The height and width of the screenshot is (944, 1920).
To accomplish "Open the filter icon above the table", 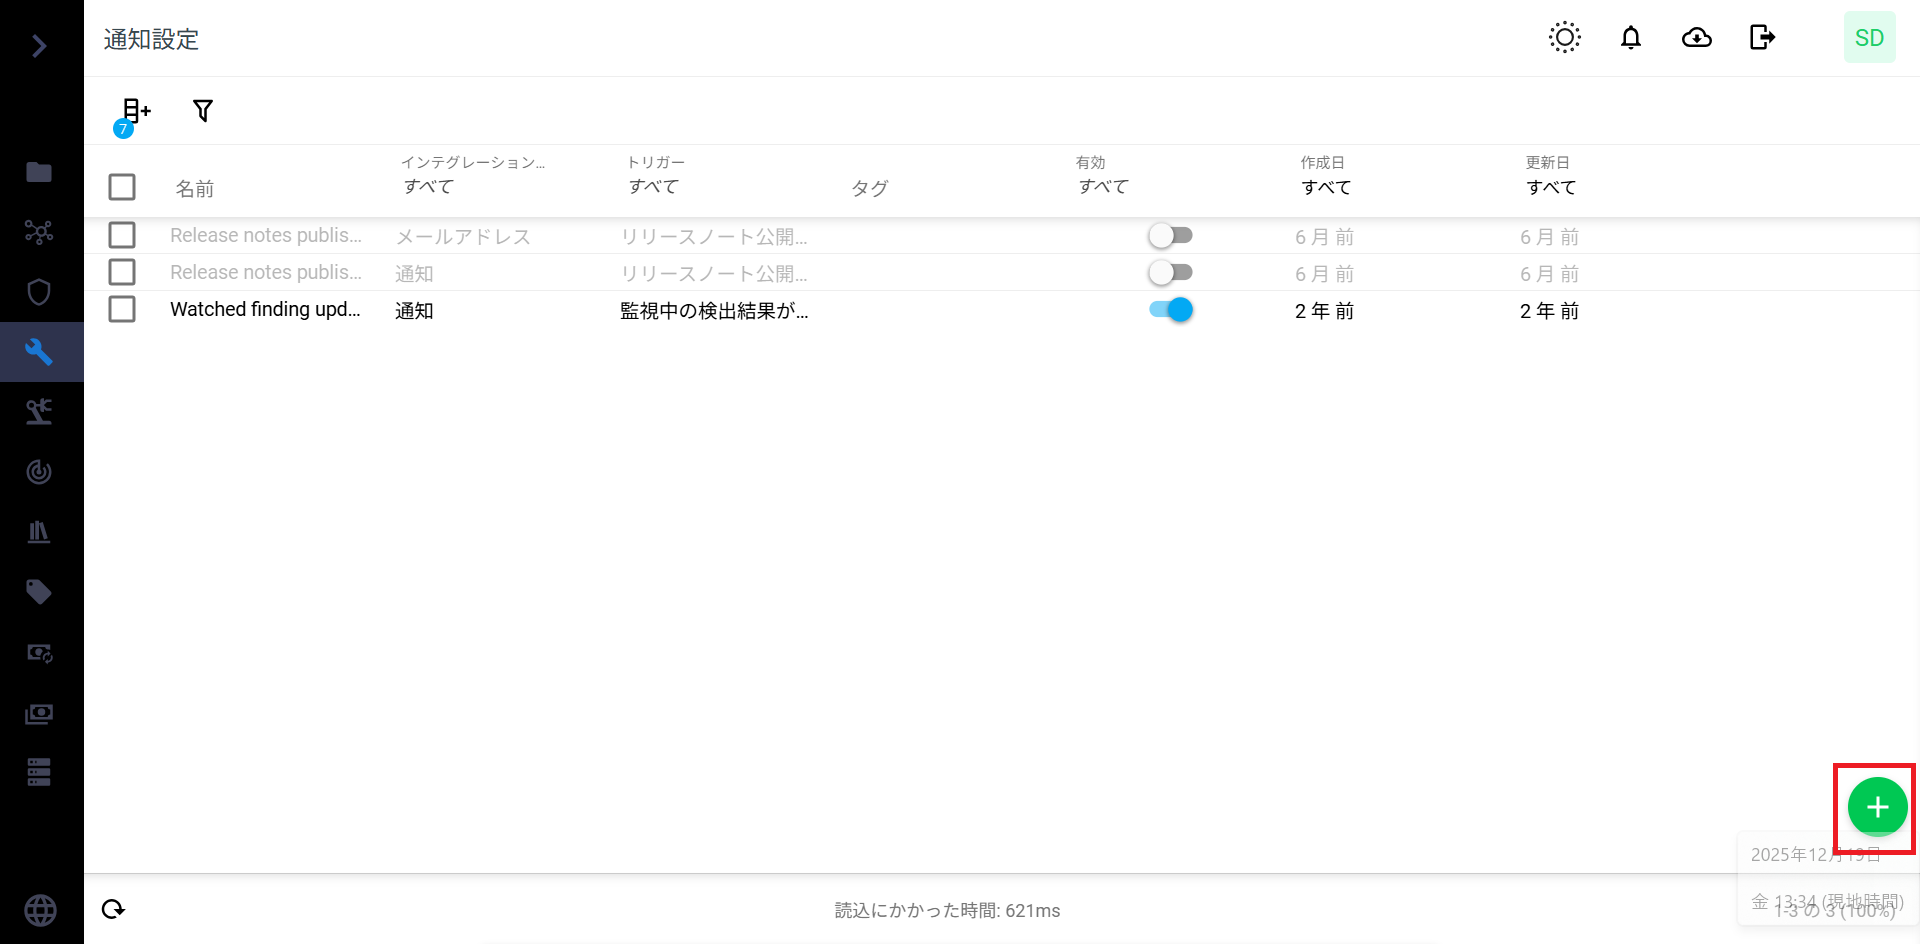I will click(x=202, y=111).
